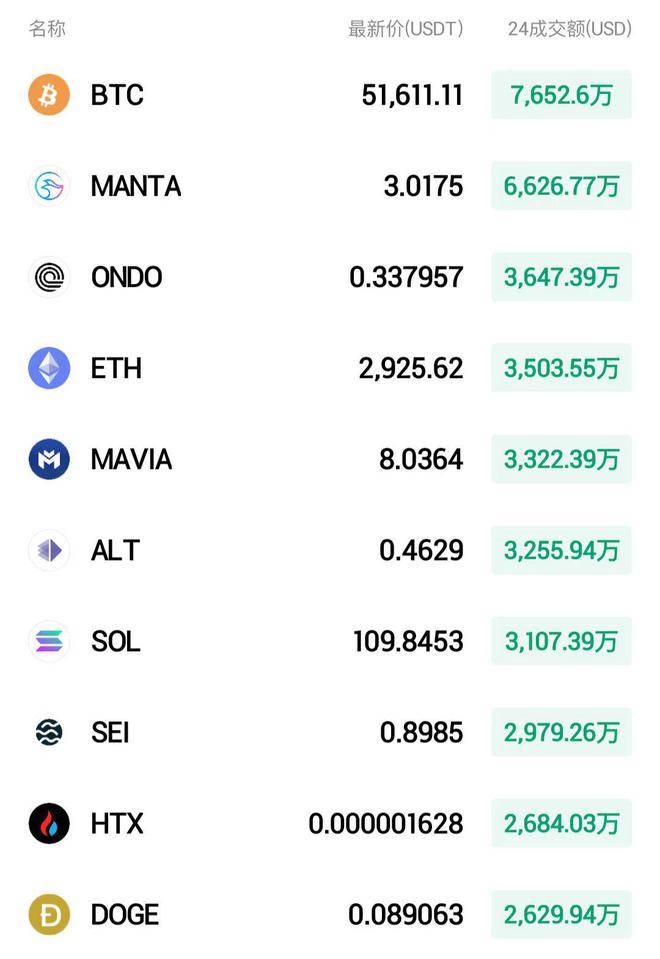Sort by the 名称 column header
Viewport: 660px width, 959px height.
[x=47, y=28]
